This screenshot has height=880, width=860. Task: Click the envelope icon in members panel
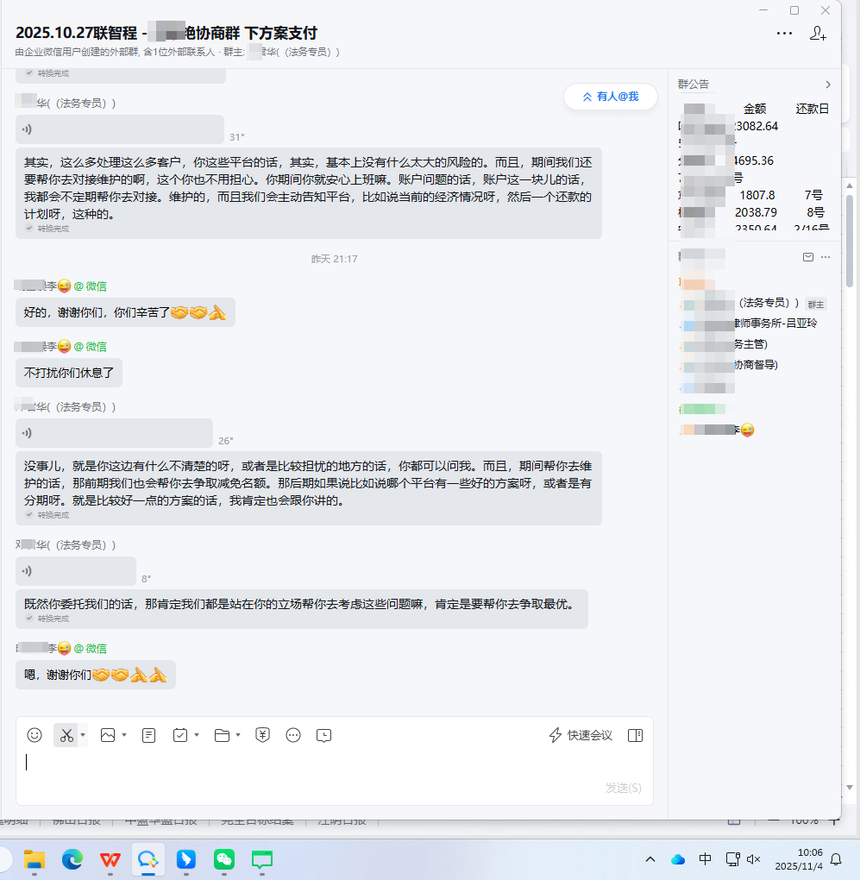coord(808,257)
